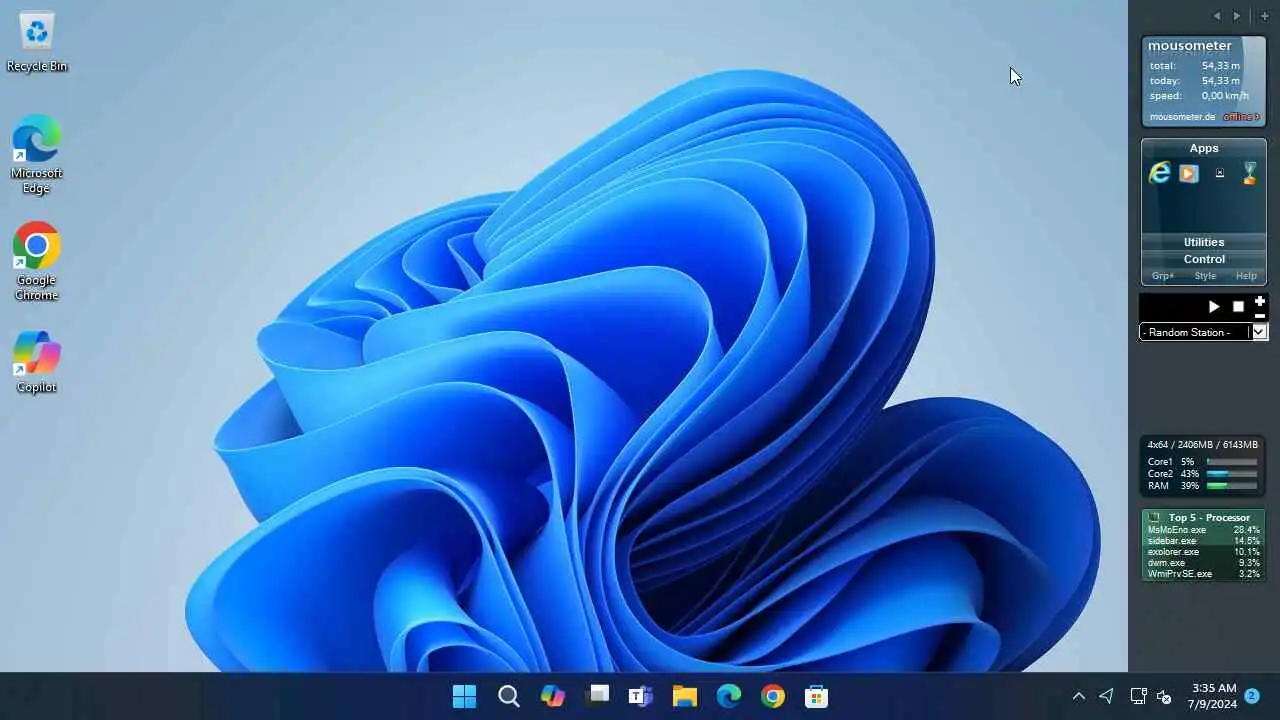Play the radio station in the radio gadget

(1214, 307)
